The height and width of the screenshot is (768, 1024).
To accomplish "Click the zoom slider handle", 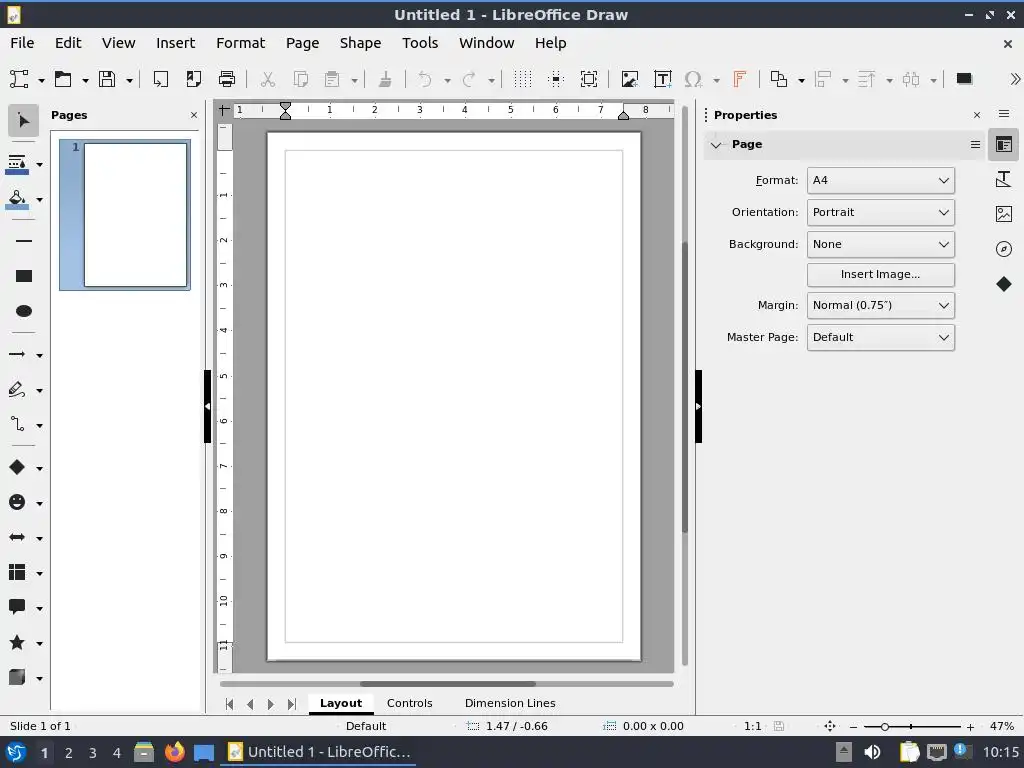I will pyautogui.click(x=884, y=726).
